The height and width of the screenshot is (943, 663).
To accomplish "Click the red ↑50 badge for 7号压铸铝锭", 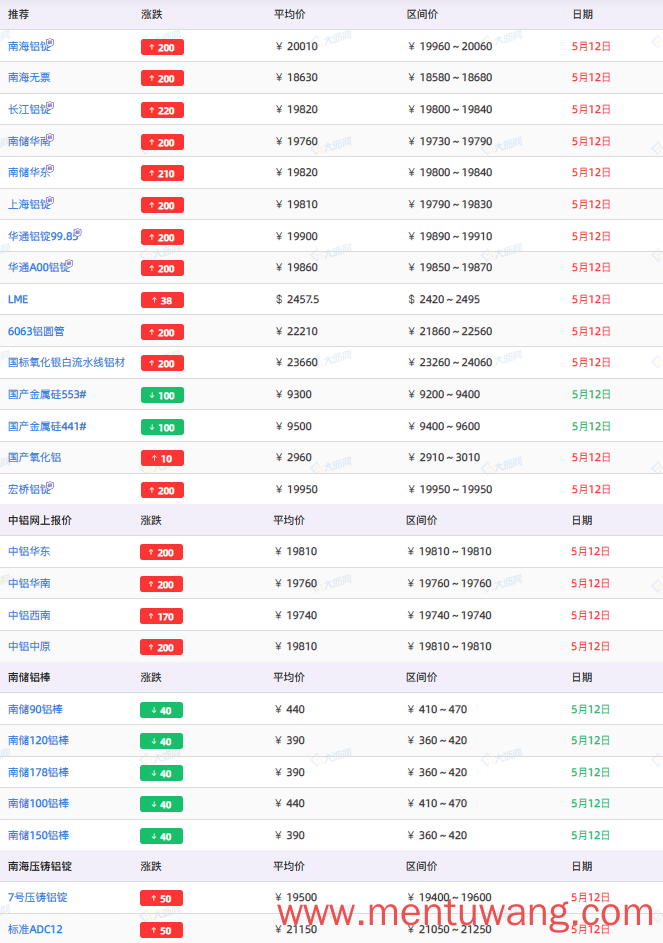I will 161,898.
